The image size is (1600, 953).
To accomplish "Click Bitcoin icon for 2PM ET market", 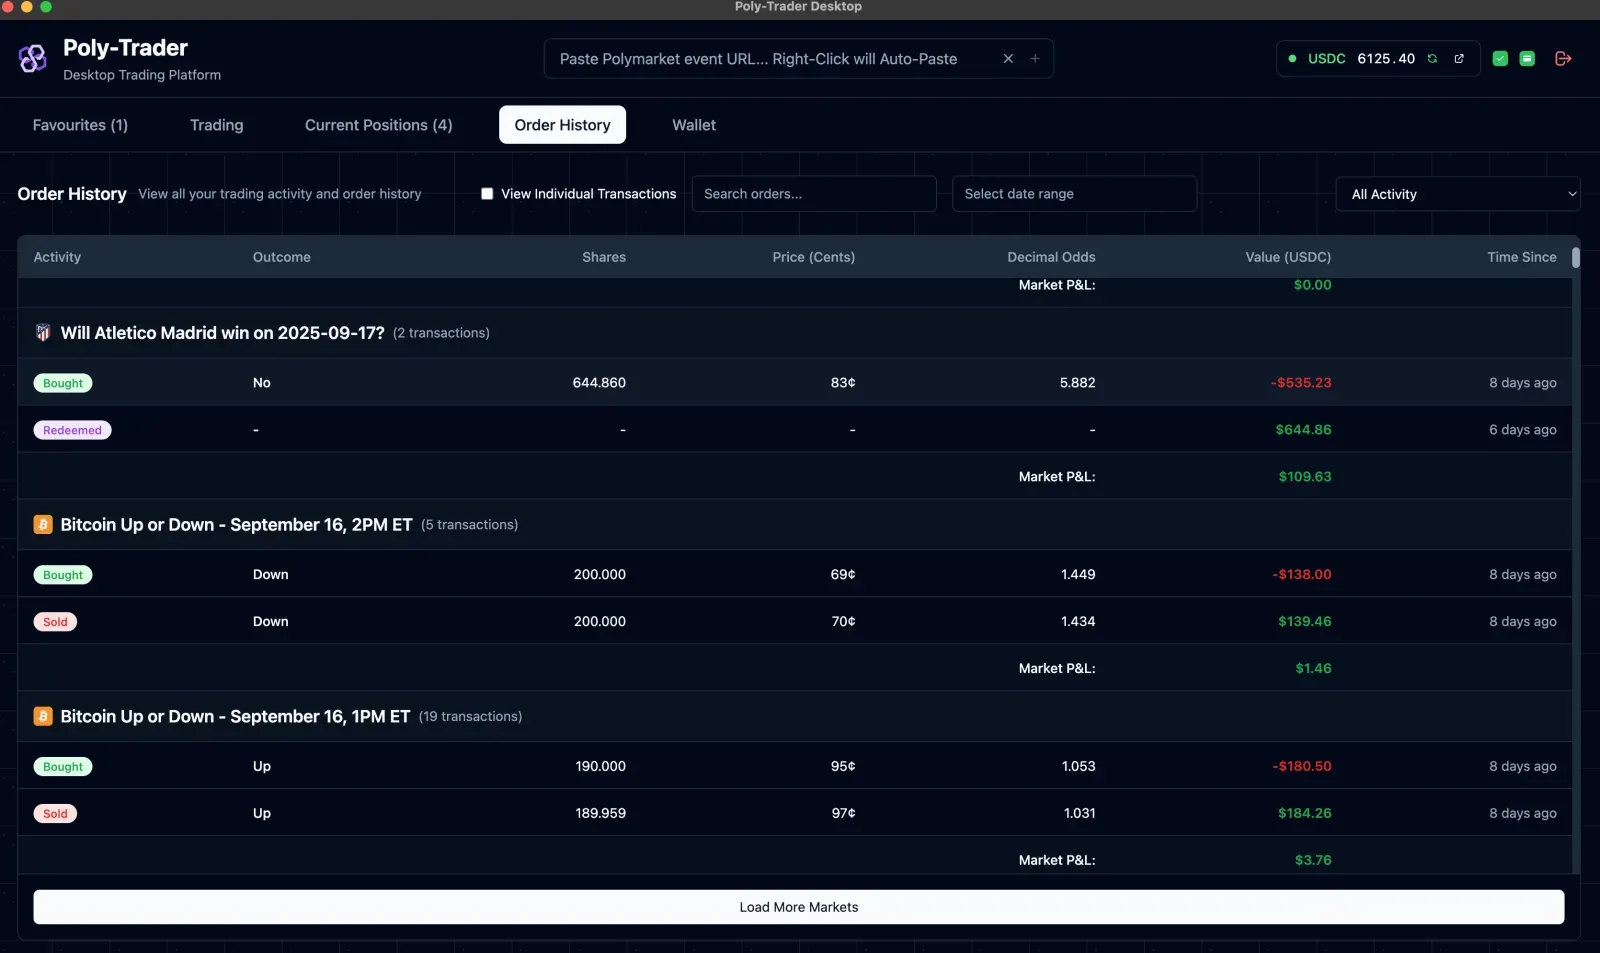I will pos(43,525).
